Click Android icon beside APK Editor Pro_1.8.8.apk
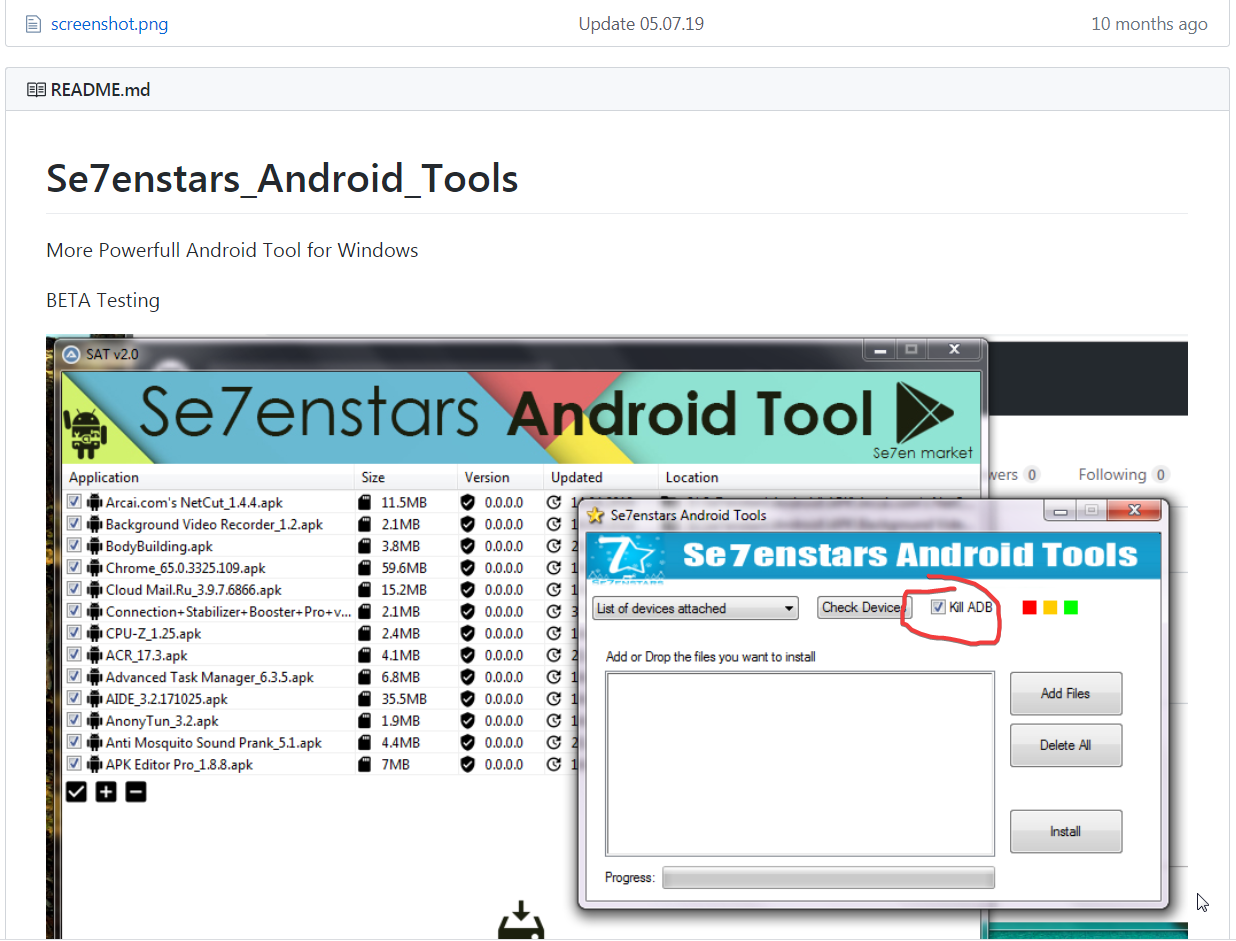 click(95, 764)
